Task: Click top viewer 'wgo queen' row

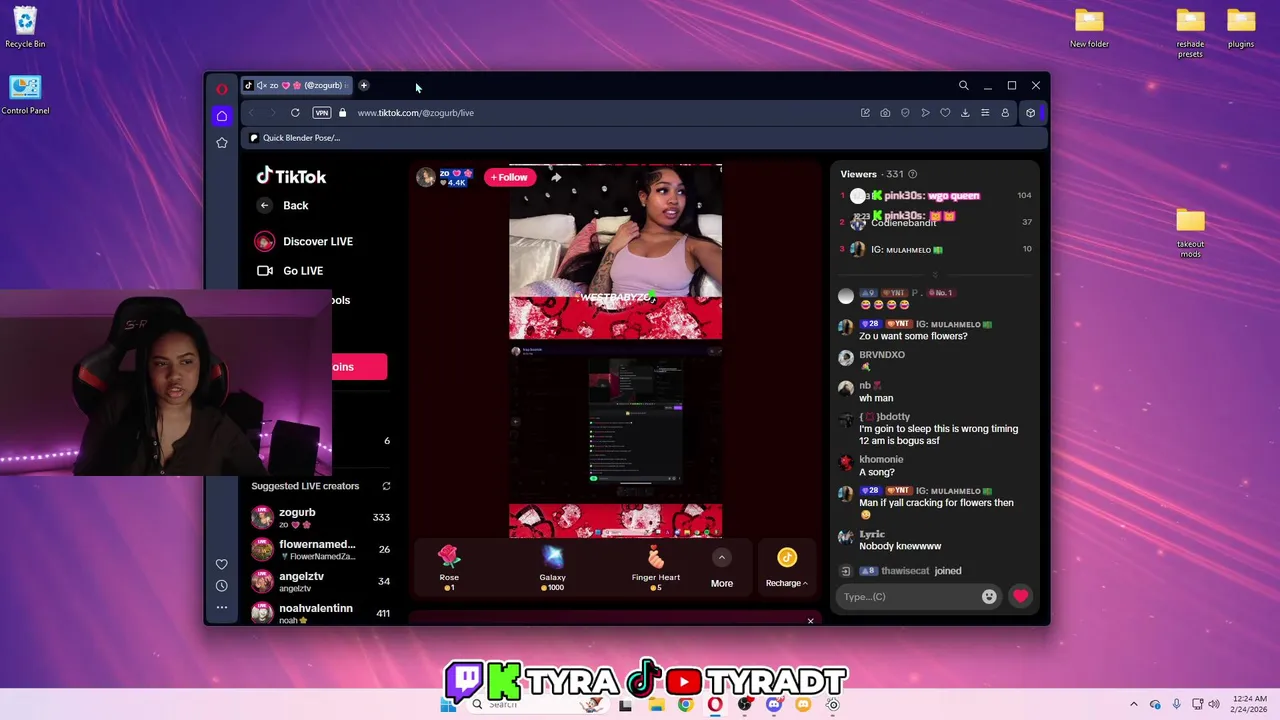Action: (936, 196)
